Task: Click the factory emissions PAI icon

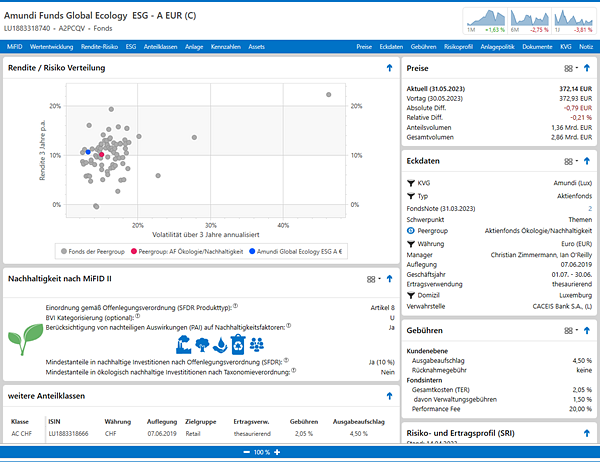Action: (x=184, y=344)
